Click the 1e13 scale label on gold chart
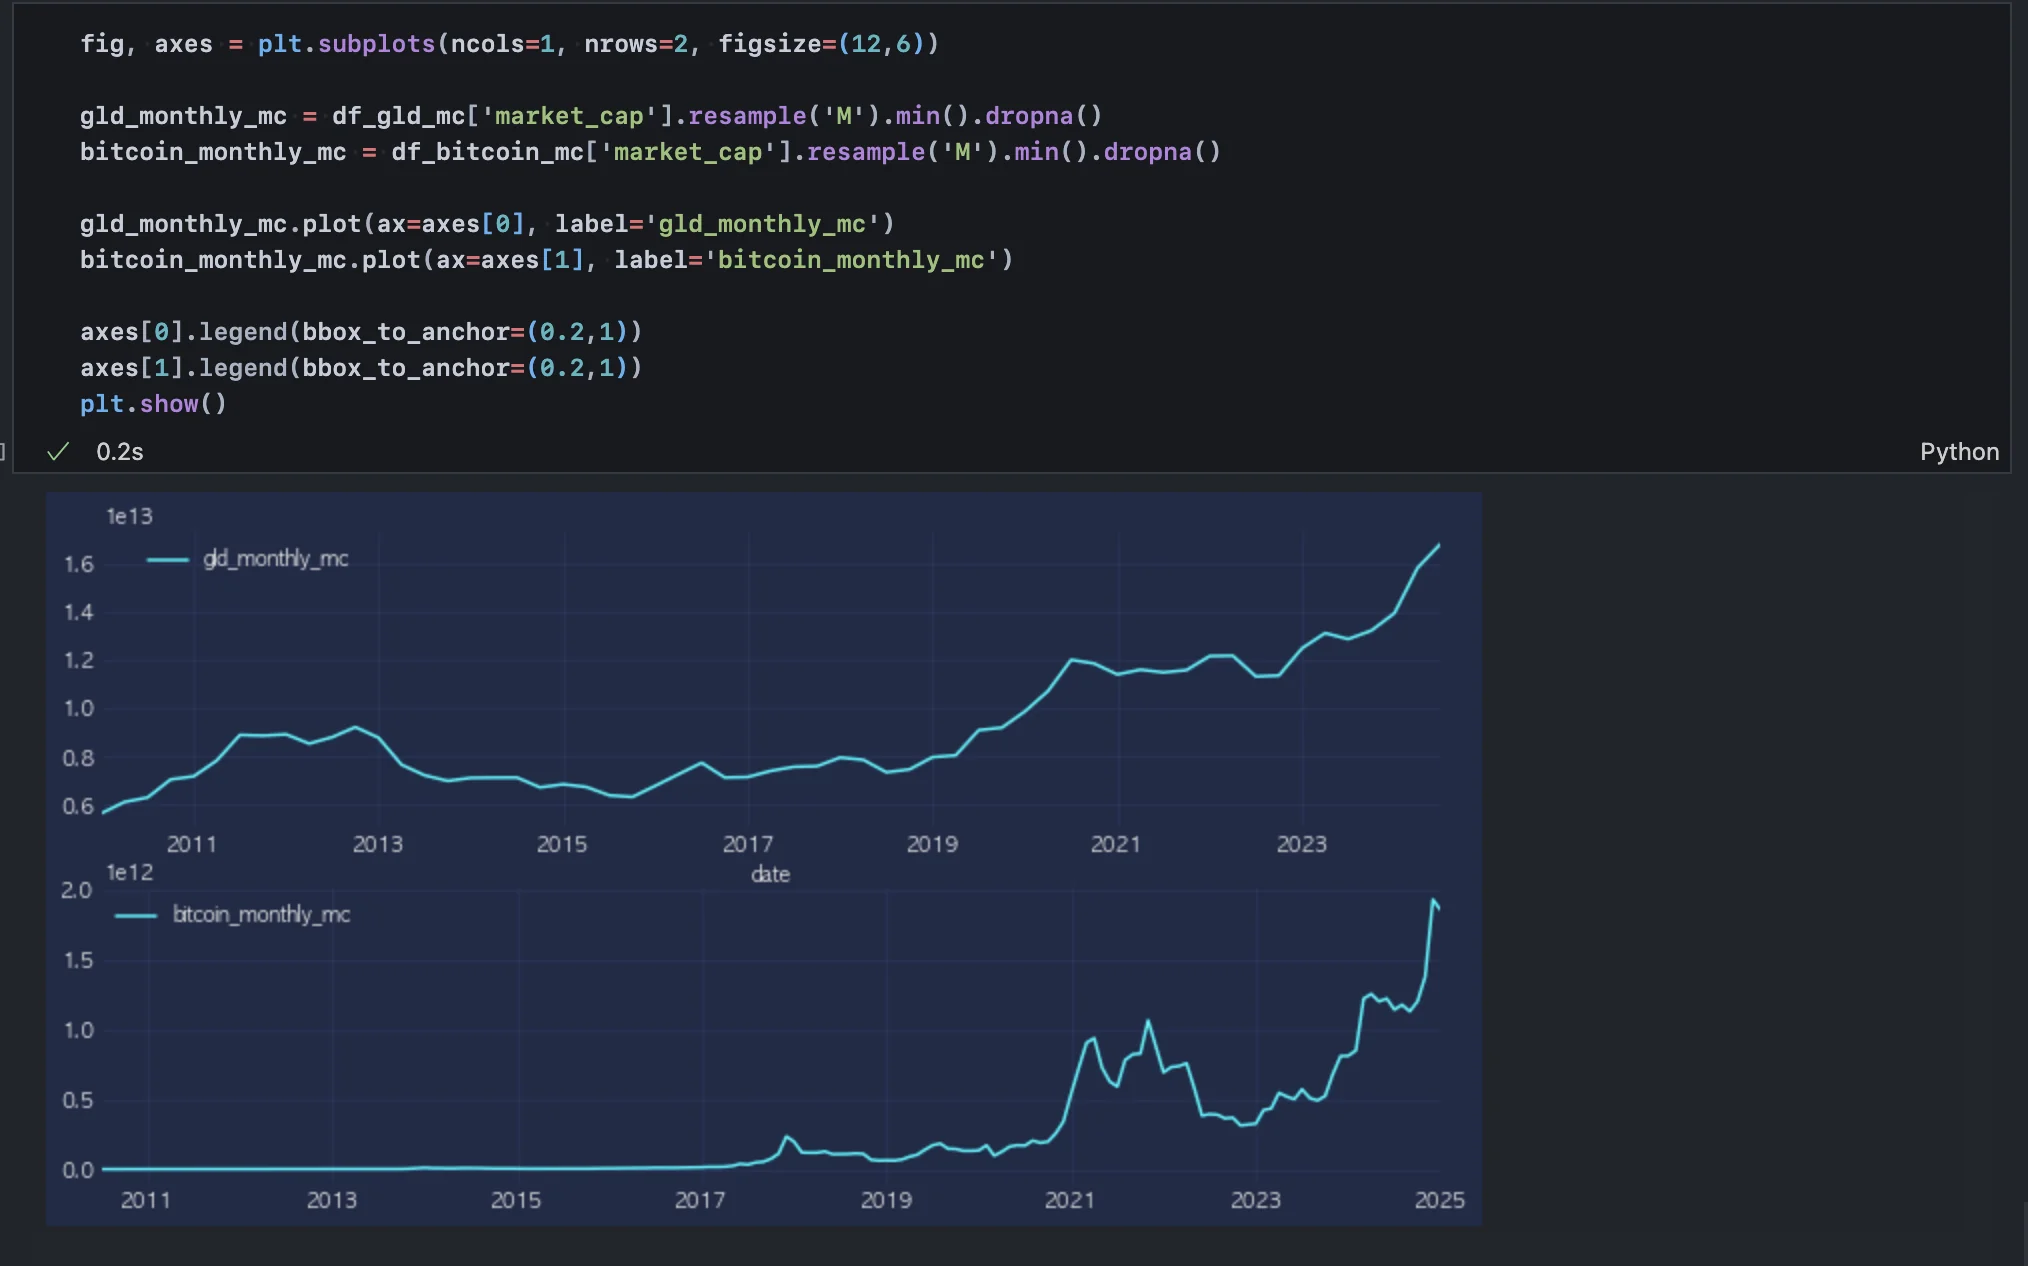The image size is (2028, 1266). [x=129, y=517]
